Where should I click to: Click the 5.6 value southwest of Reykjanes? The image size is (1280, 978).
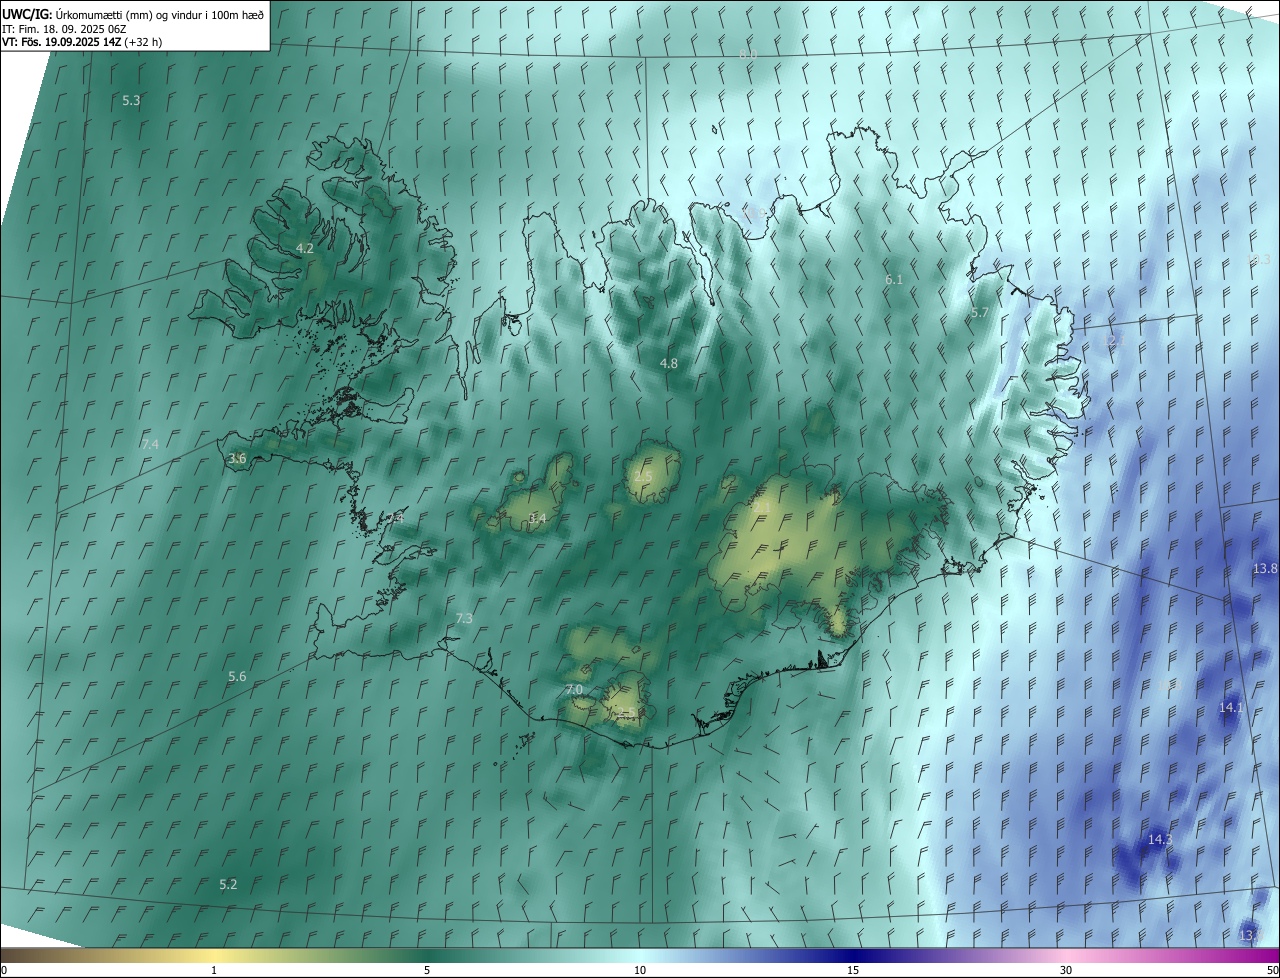[x=237, y=677]
